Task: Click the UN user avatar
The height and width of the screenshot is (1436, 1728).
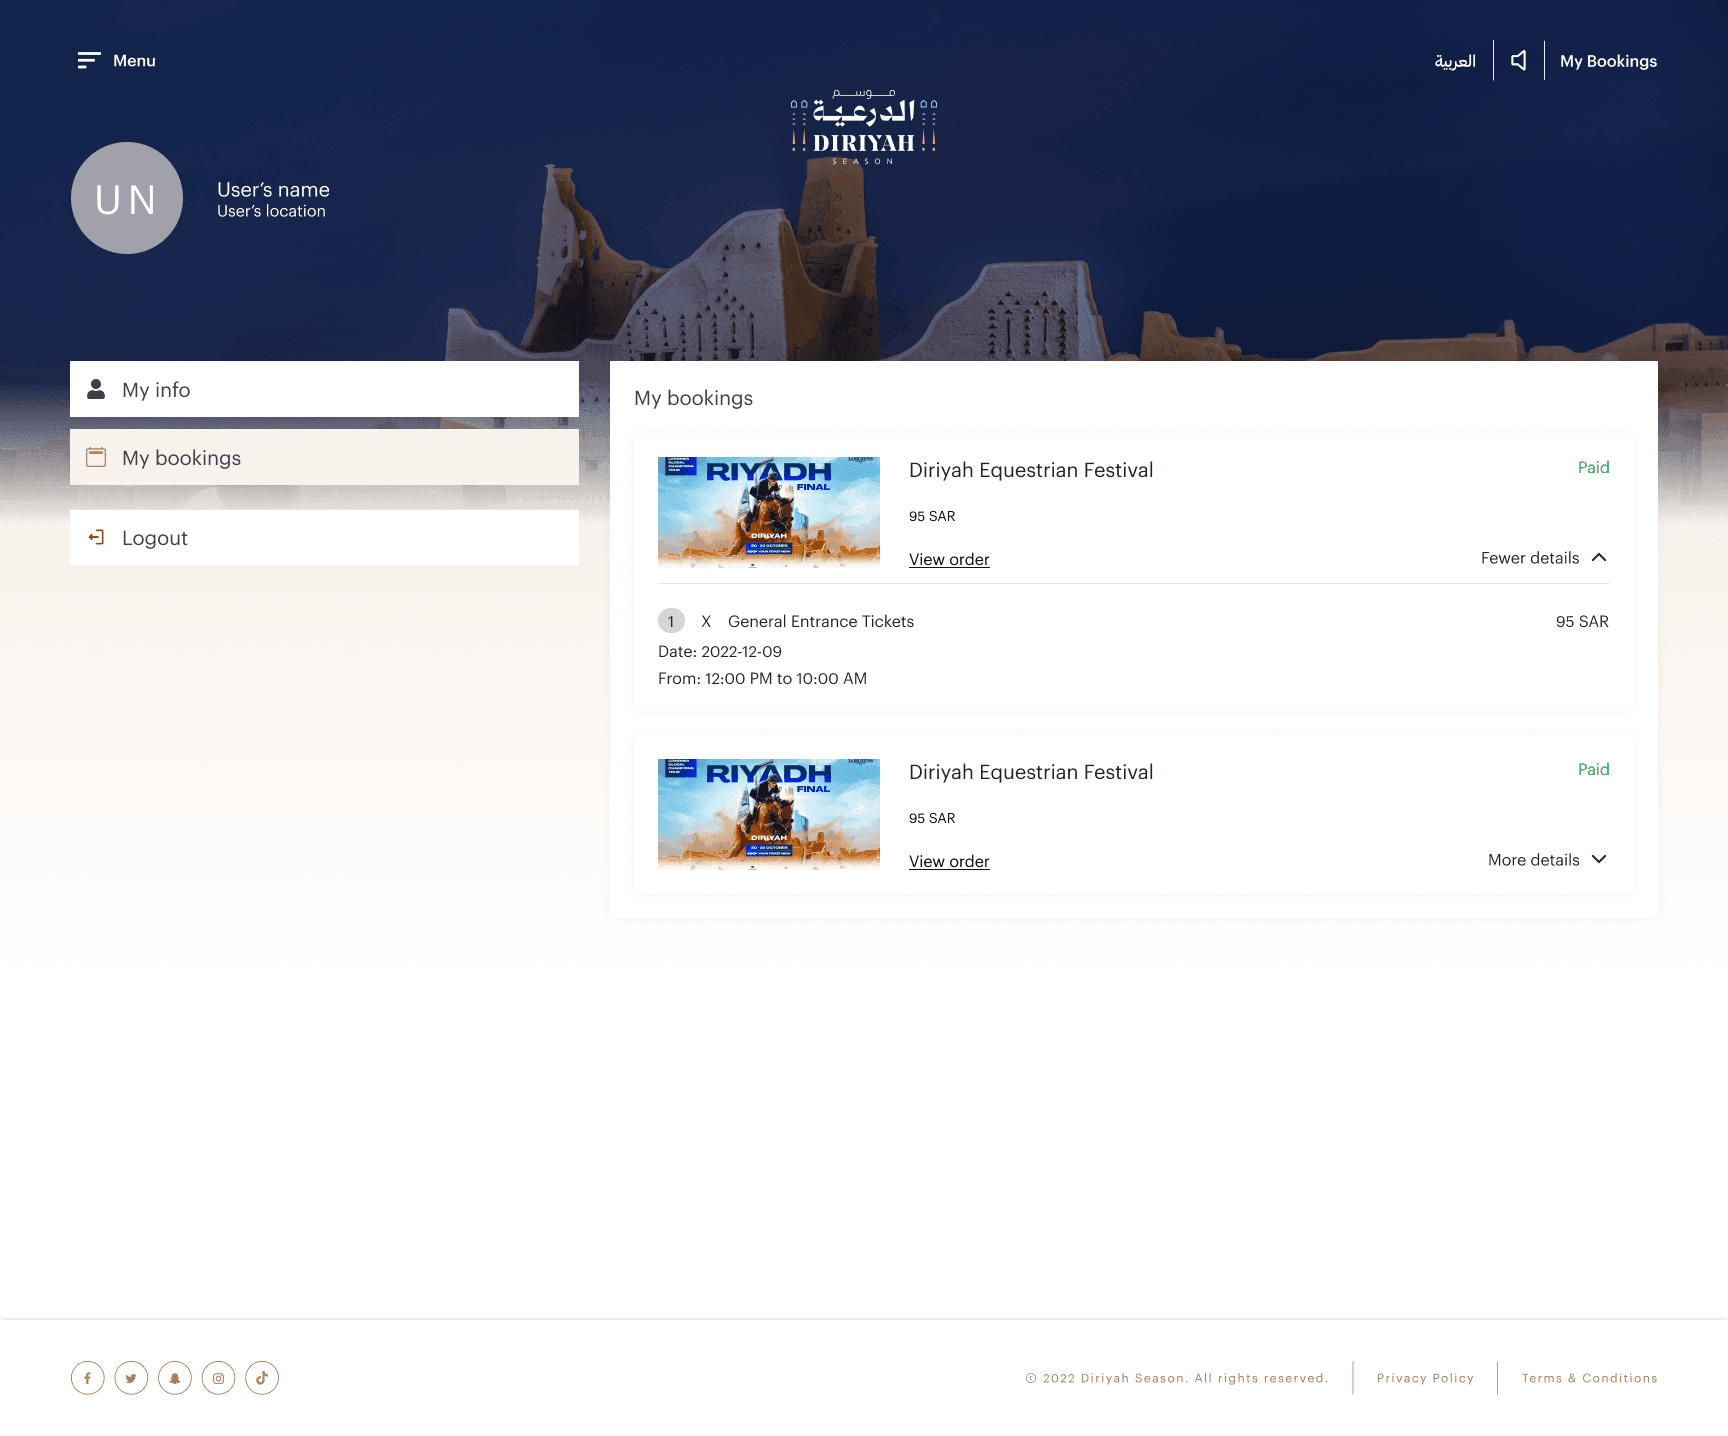Action: [x=127, y=198]
